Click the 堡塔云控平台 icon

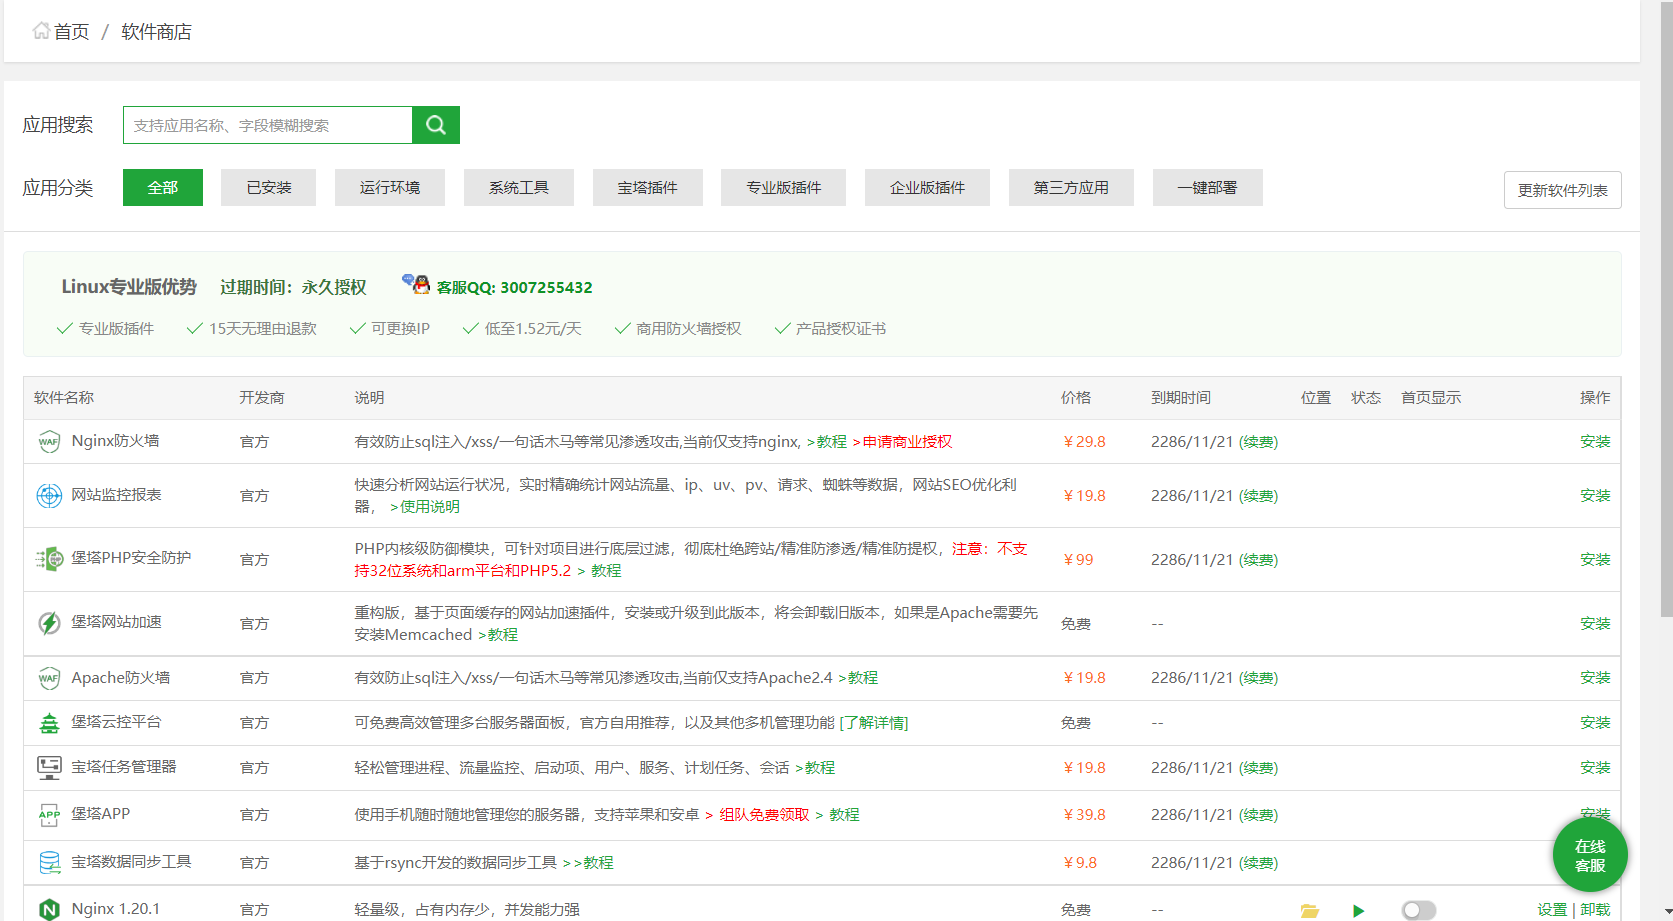tap(49, 722)
